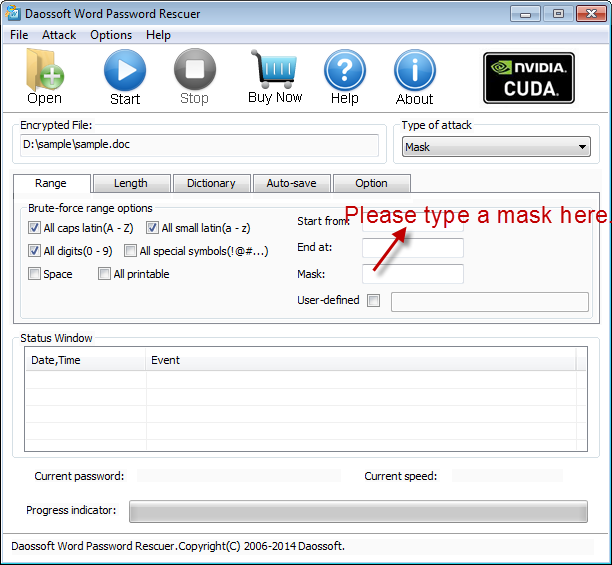The width and height of the screenshot is (612, 565).
Task: Click the User-defined character set field
Action: [490, 302]
